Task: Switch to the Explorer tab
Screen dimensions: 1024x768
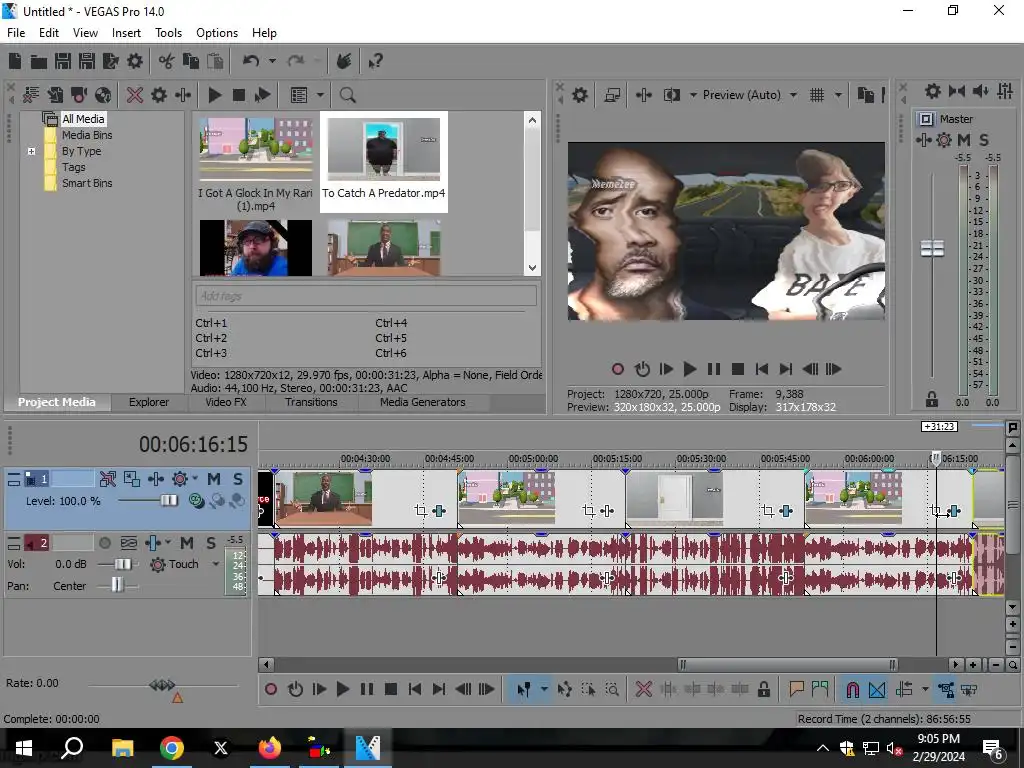Action: click(x=149, y=402)
